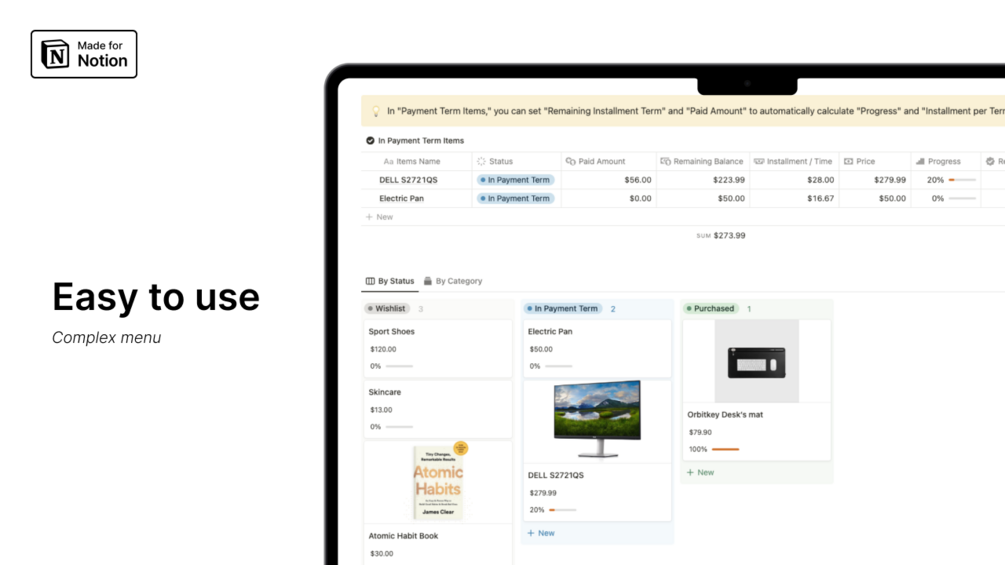Open the Sport Shoes card
The image size is (1005, 565).
(x=438, y=348)
